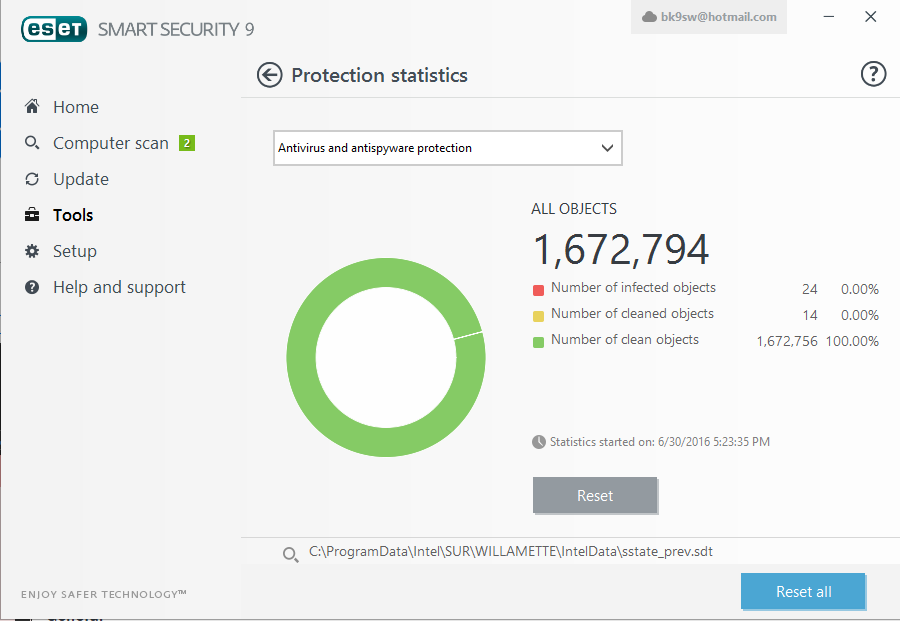This screenshot has width=900, height=621.
Task: Click the clock icon by Statistics started
Action: 538,441
